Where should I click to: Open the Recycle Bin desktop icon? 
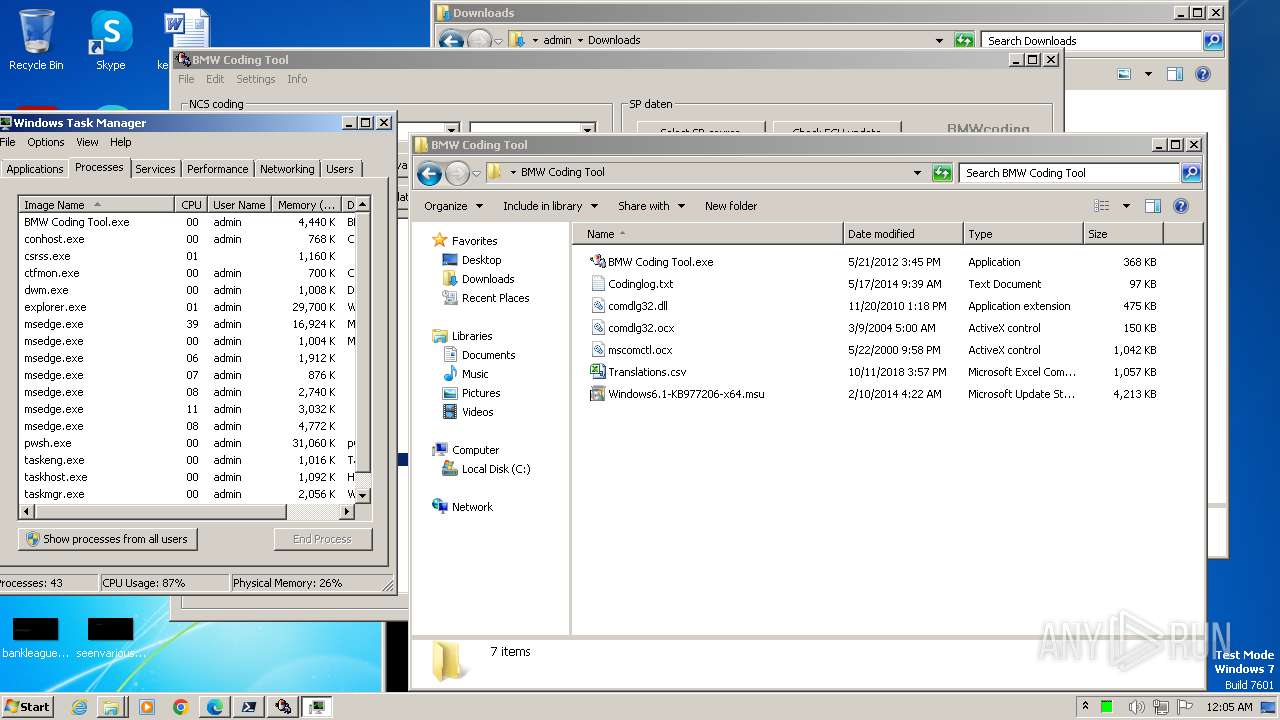(36, 40)
